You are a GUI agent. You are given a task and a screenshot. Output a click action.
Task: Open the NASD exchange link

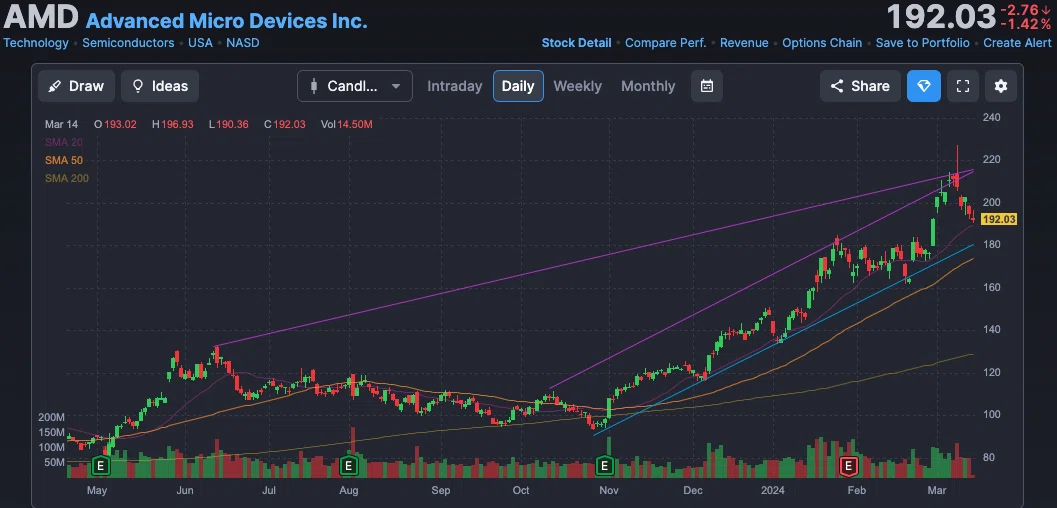click(243, 43)
